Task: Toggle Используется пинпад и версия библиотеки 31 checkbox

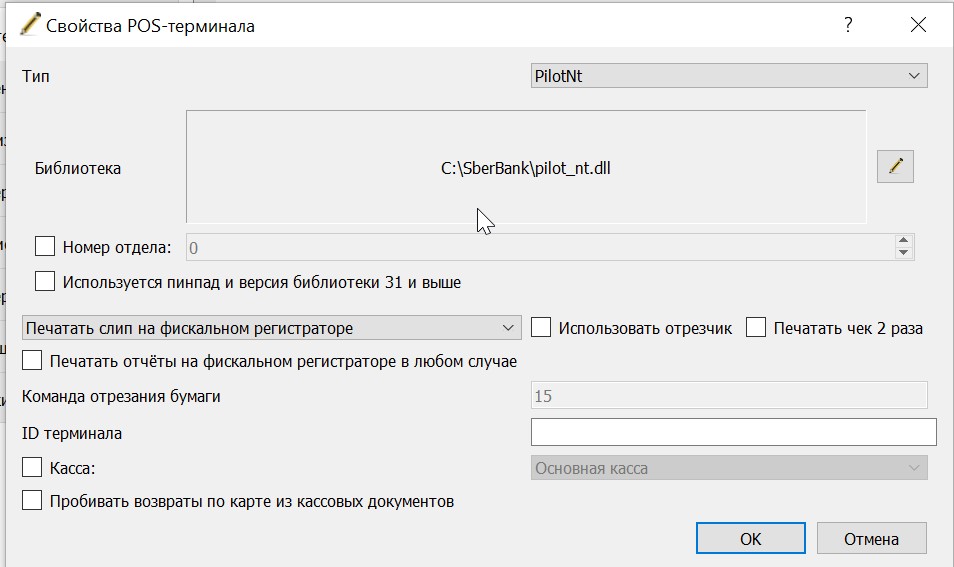Action: [x=45, y=281]
